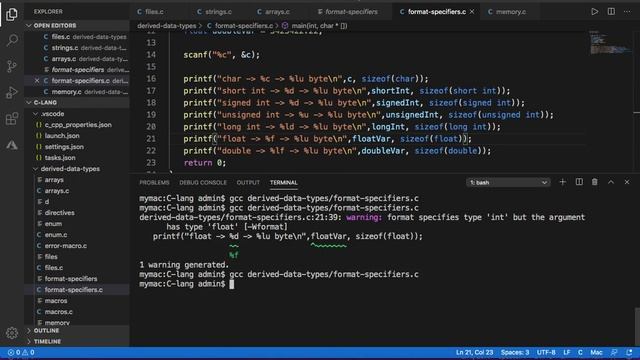Screen dimensions: 640x360
Task: Click line number 21 in gutter
Action: click(x=151, y=139)
